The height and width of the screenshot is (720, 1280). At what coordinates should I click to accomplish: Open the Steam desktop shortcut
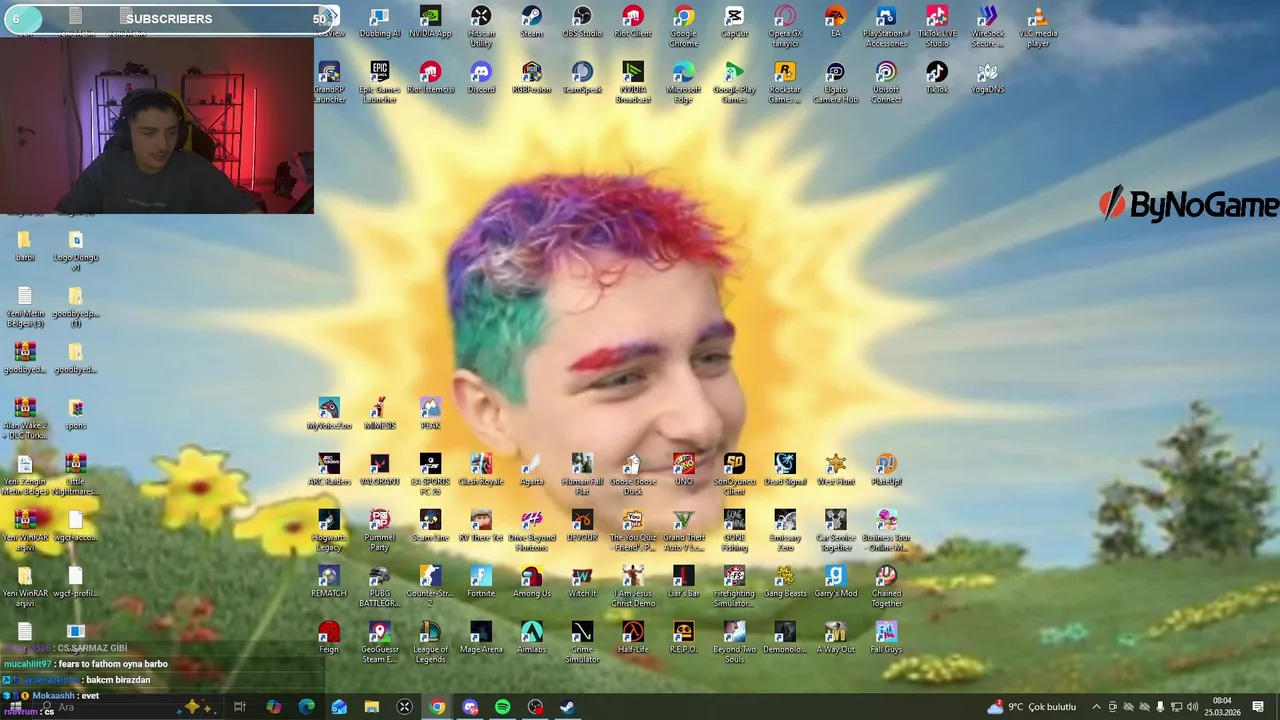tap(531, 22)
